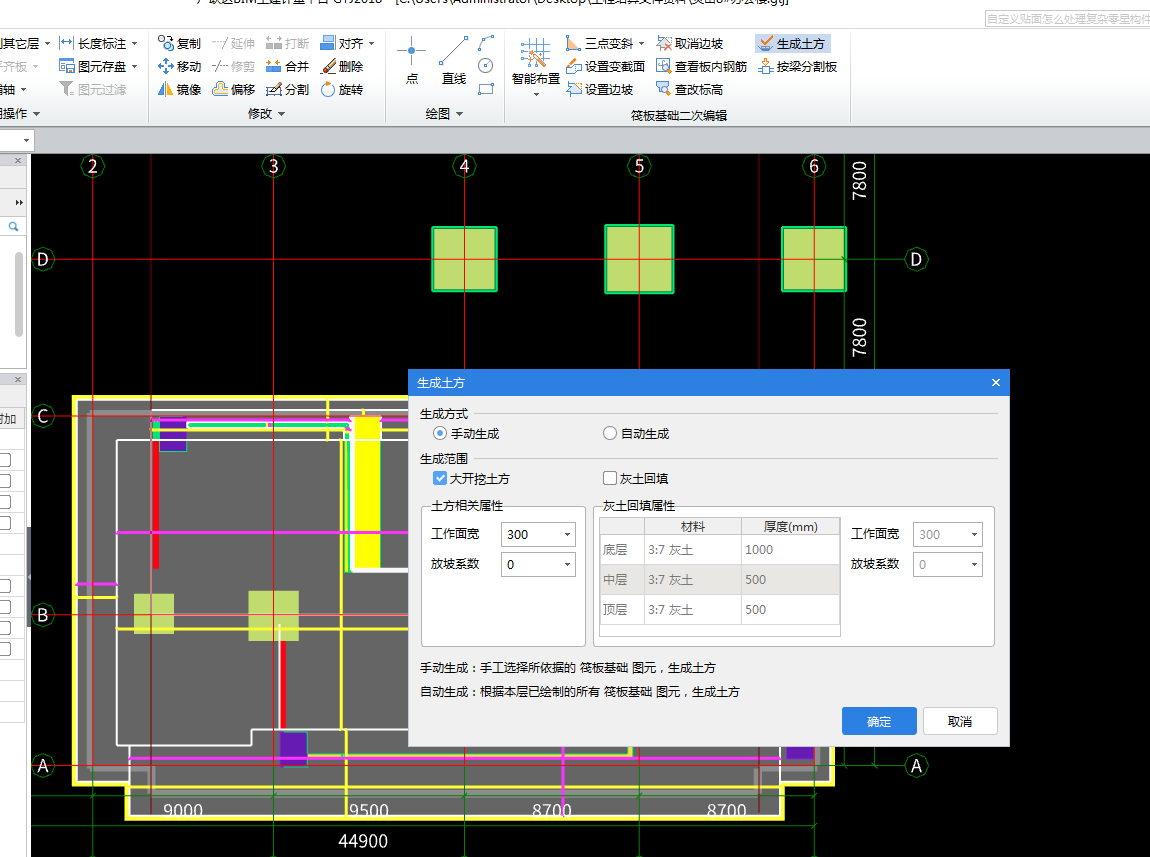Open the 工作面宽 300 dropdown
Image resolution: width=1150 pixels, height=857 pixels.
(x=568, y=535)
